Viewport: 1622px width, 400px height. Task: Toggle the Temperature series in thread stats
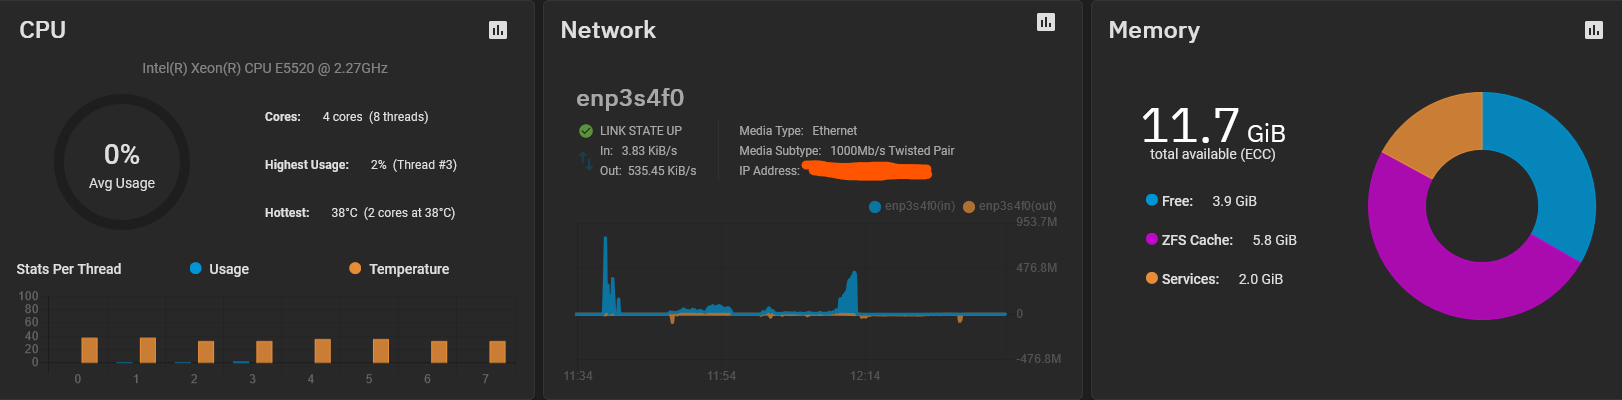tap(399, 269)
